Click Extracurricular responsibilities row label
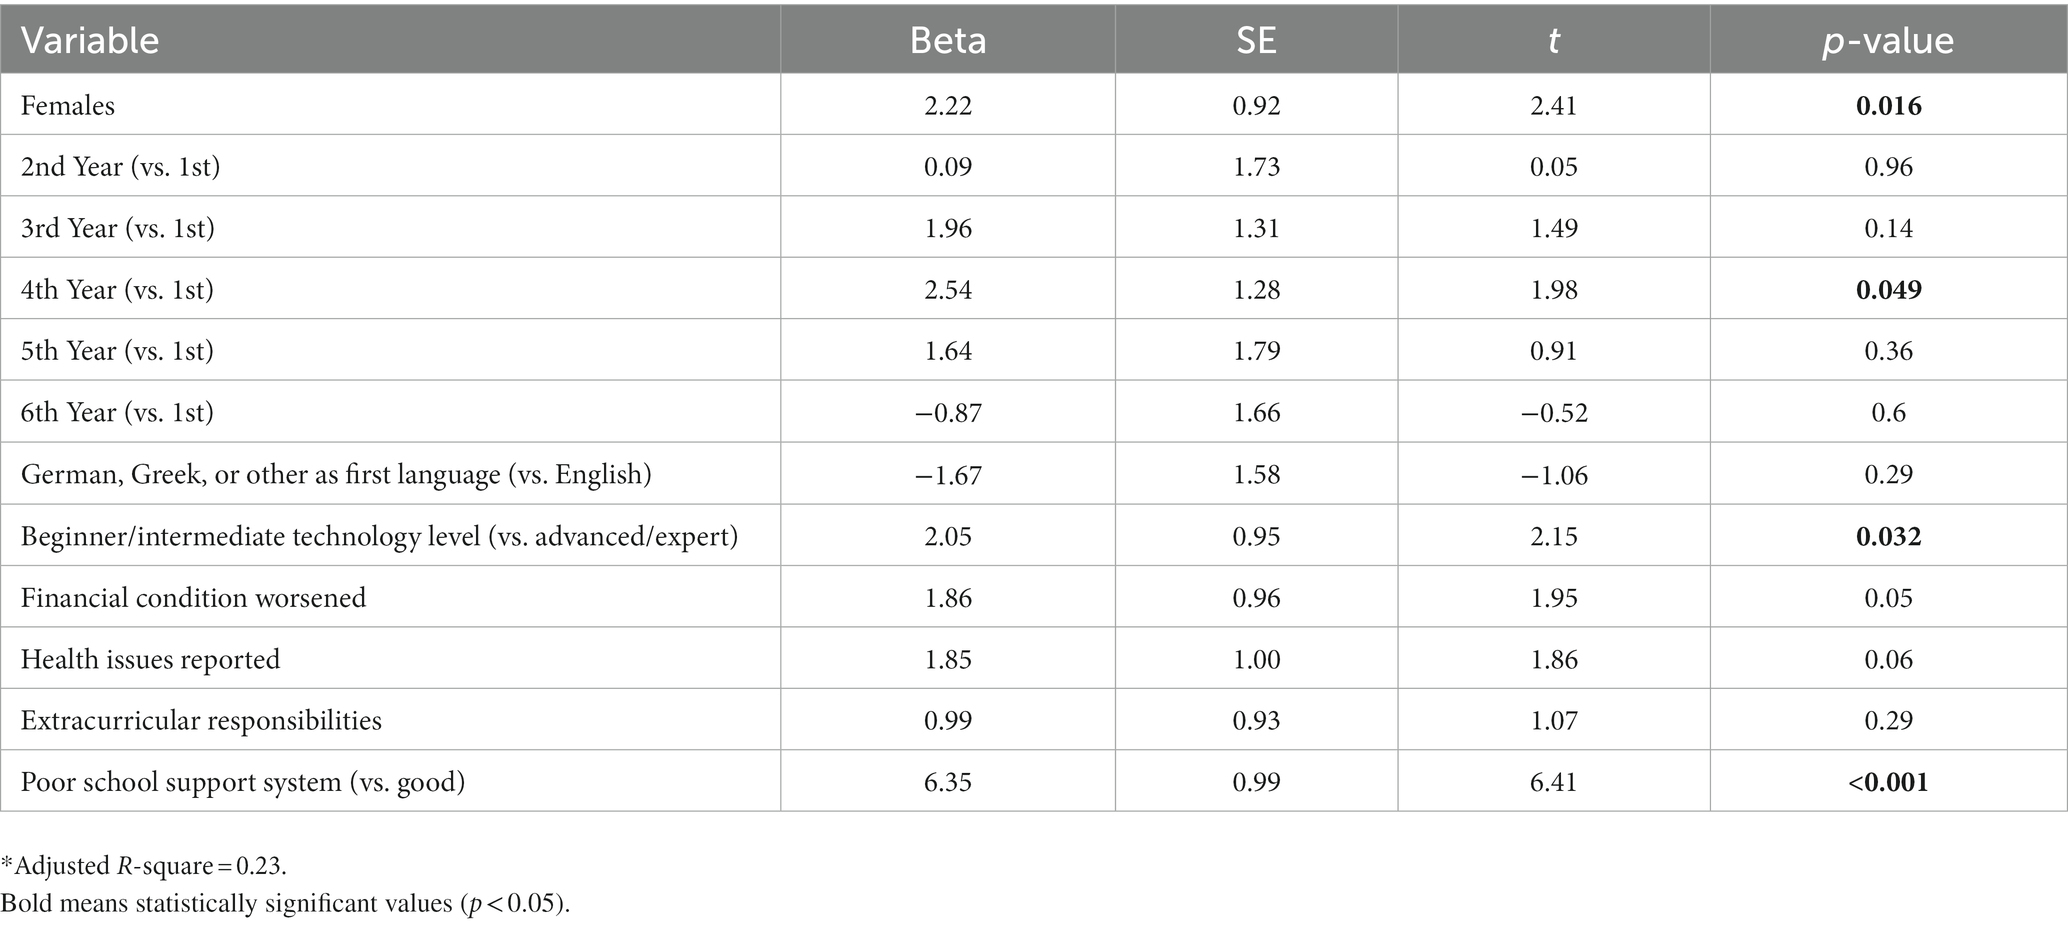This screenshot has height=928, width=2068. pos(201,721)
